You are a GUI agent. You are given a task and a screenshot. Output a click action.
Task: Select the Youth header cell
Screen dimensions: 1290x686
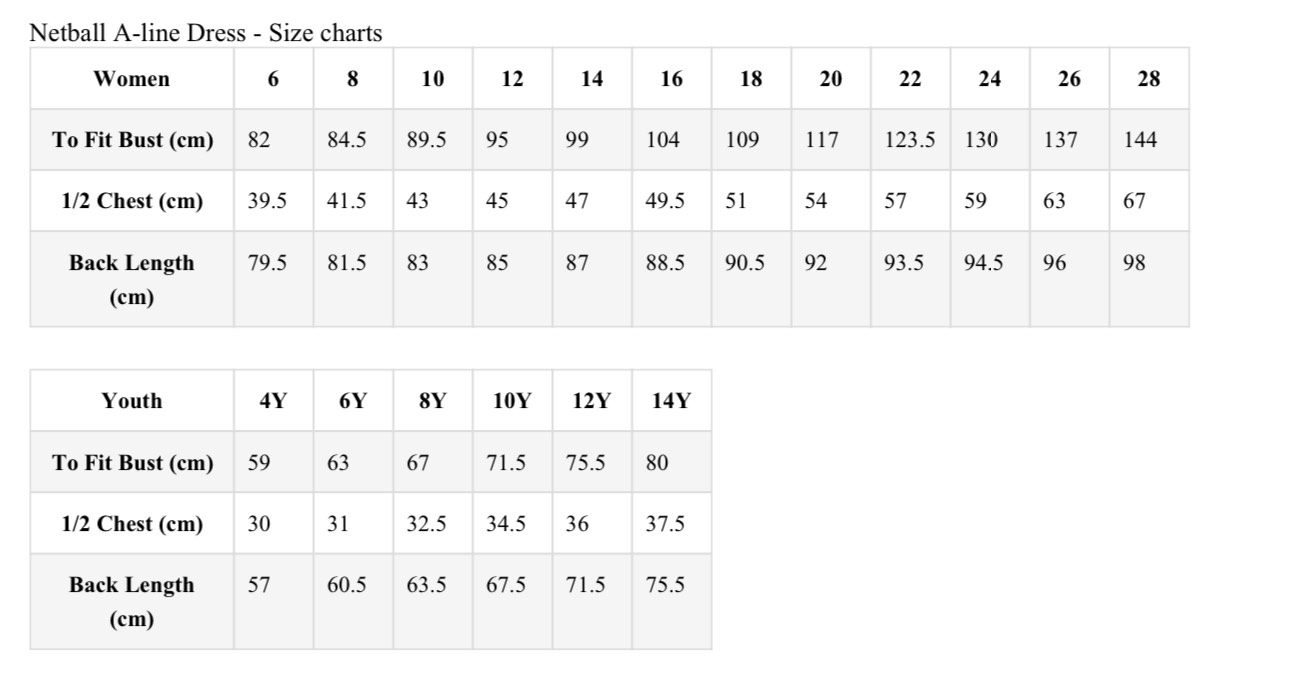(x=132, y=401)
